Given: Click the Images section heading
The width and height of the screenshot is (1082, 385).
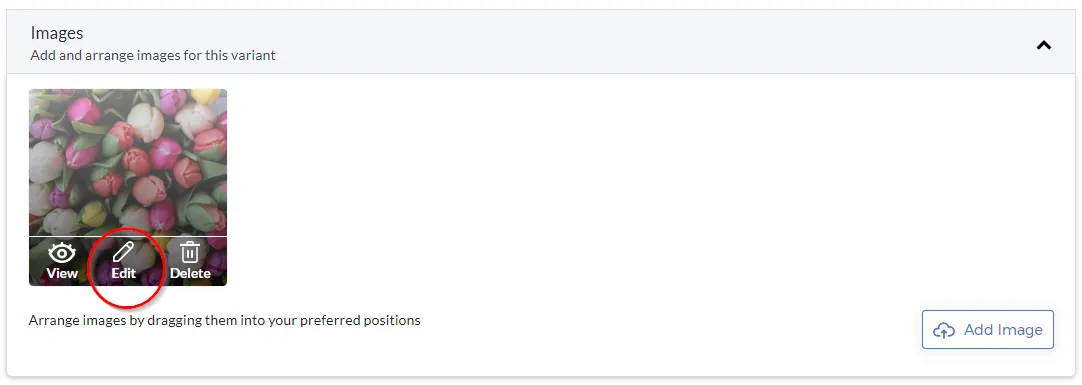Looking at the screenshot, I should tap(57, 32).
